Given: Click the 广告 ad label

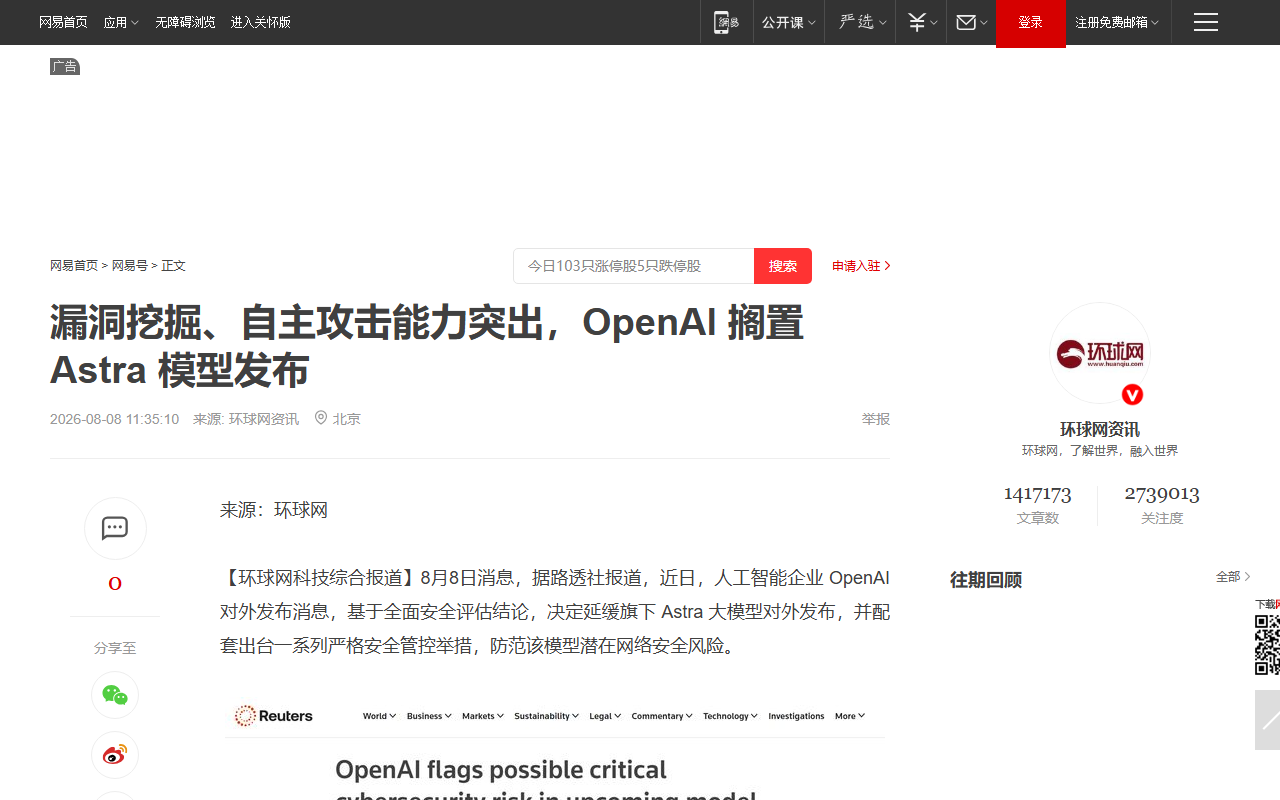Looking at the screenshot, I should tap(65, 66).
